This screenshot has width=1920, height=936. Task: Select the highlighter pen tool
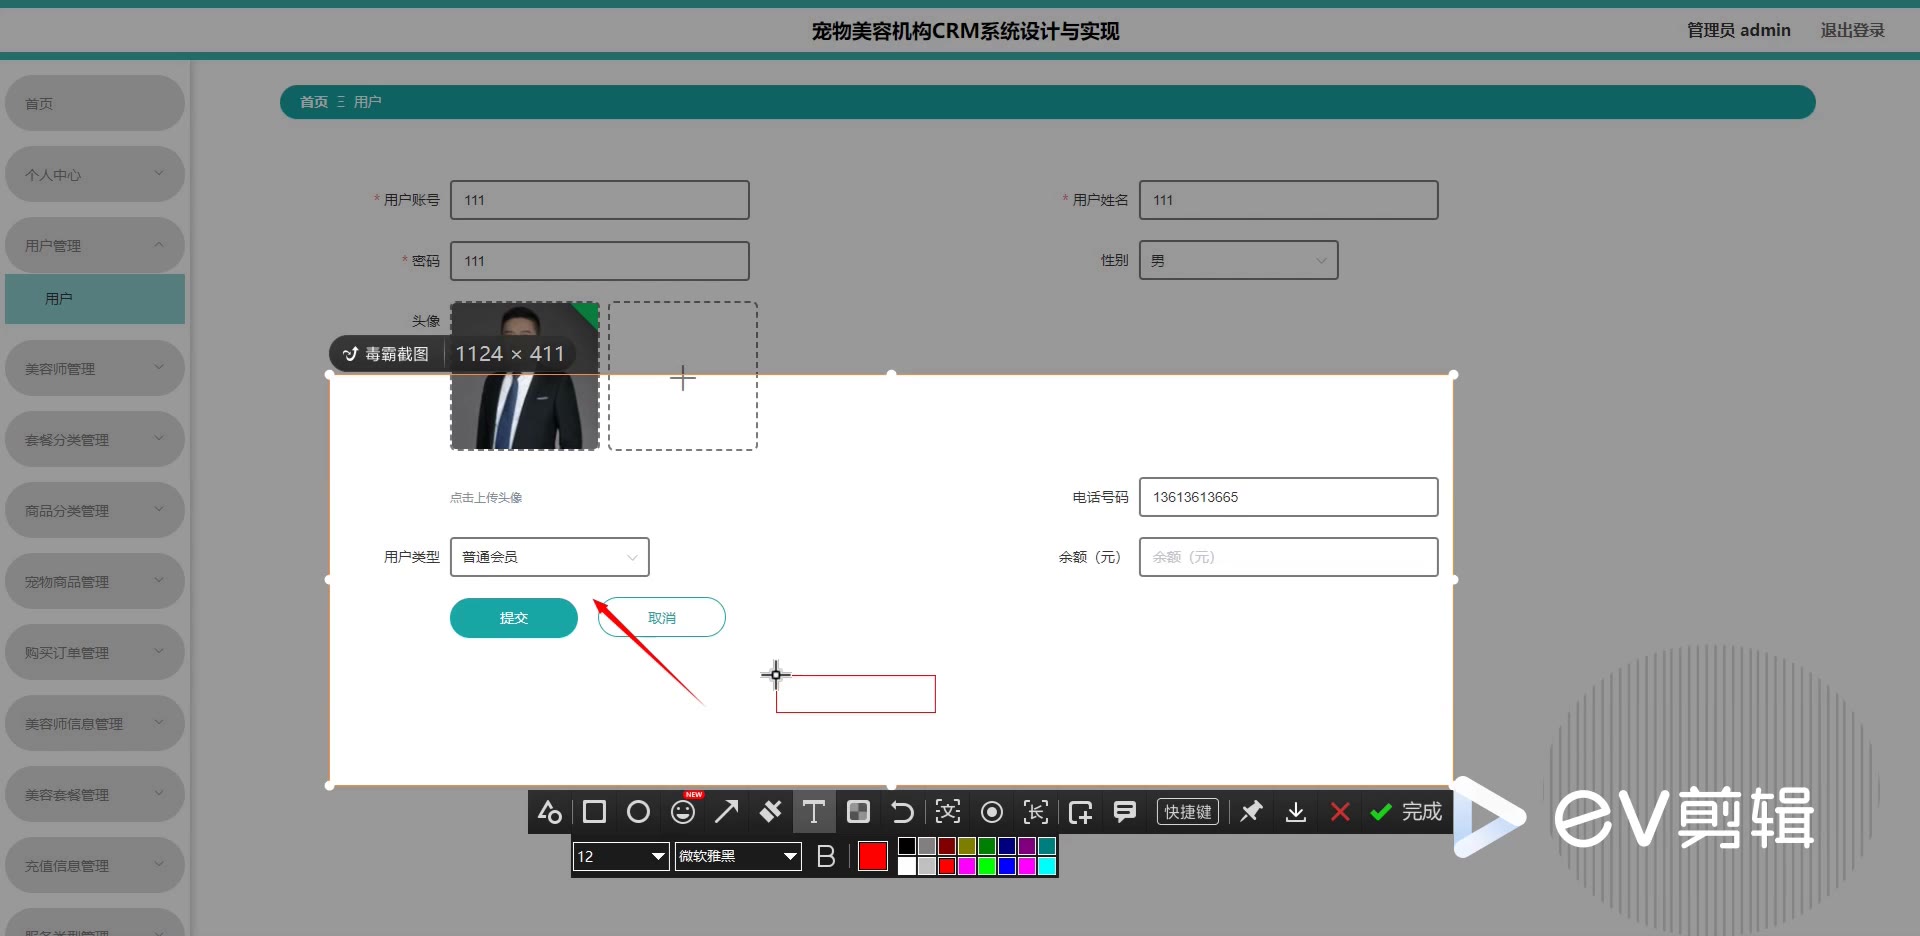point(770,812)
